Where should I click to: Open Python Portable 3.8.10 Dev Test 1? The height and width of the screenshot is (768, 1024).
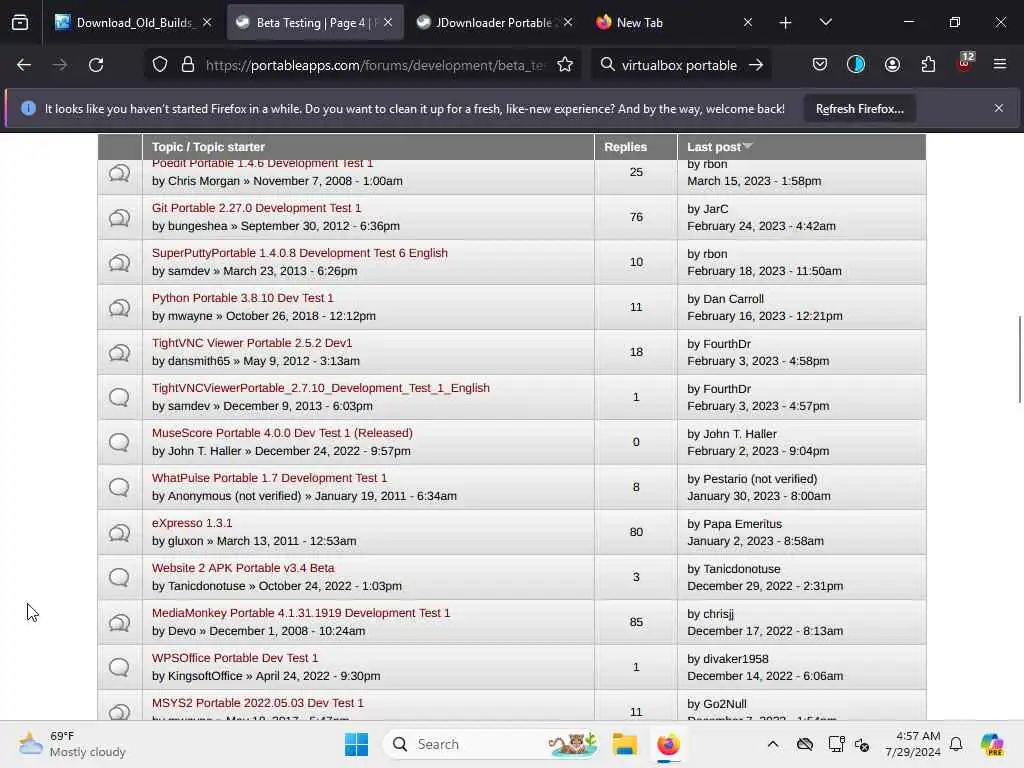pyautogui.click(x=242, y=298)
